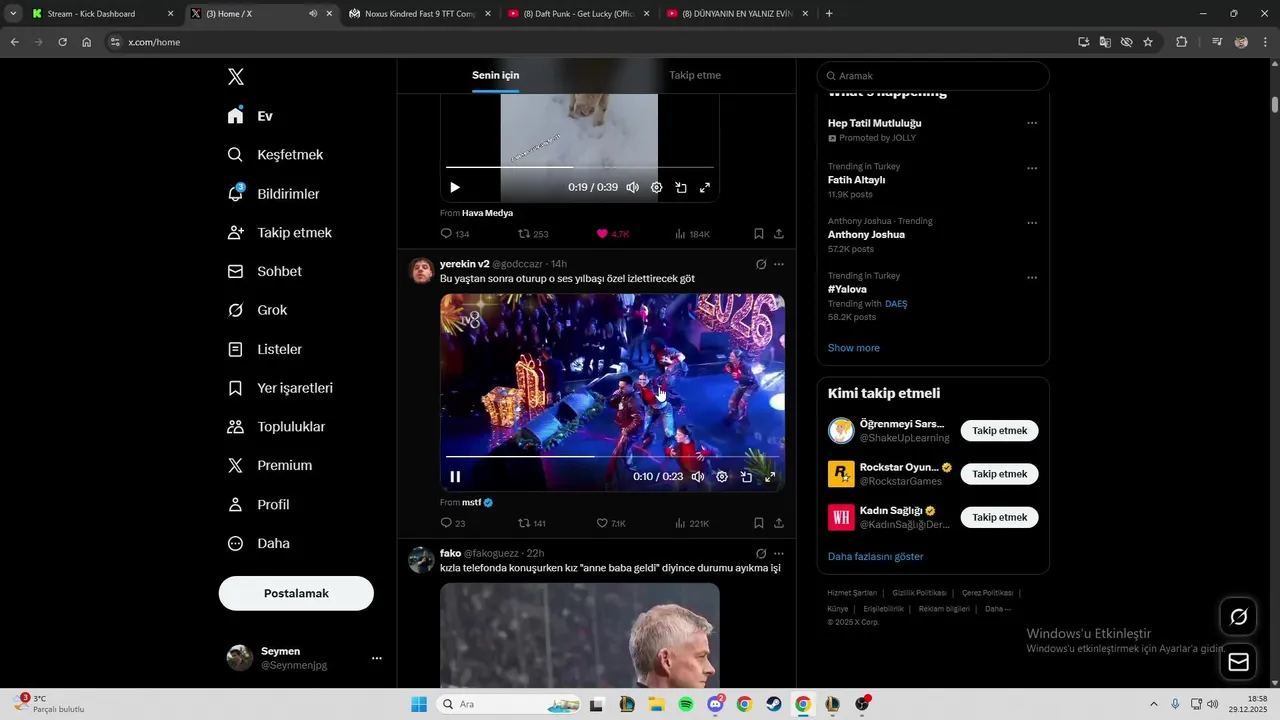Open Premium in sidebar
Screen dimensions: 1280x720
coord(270,465)
